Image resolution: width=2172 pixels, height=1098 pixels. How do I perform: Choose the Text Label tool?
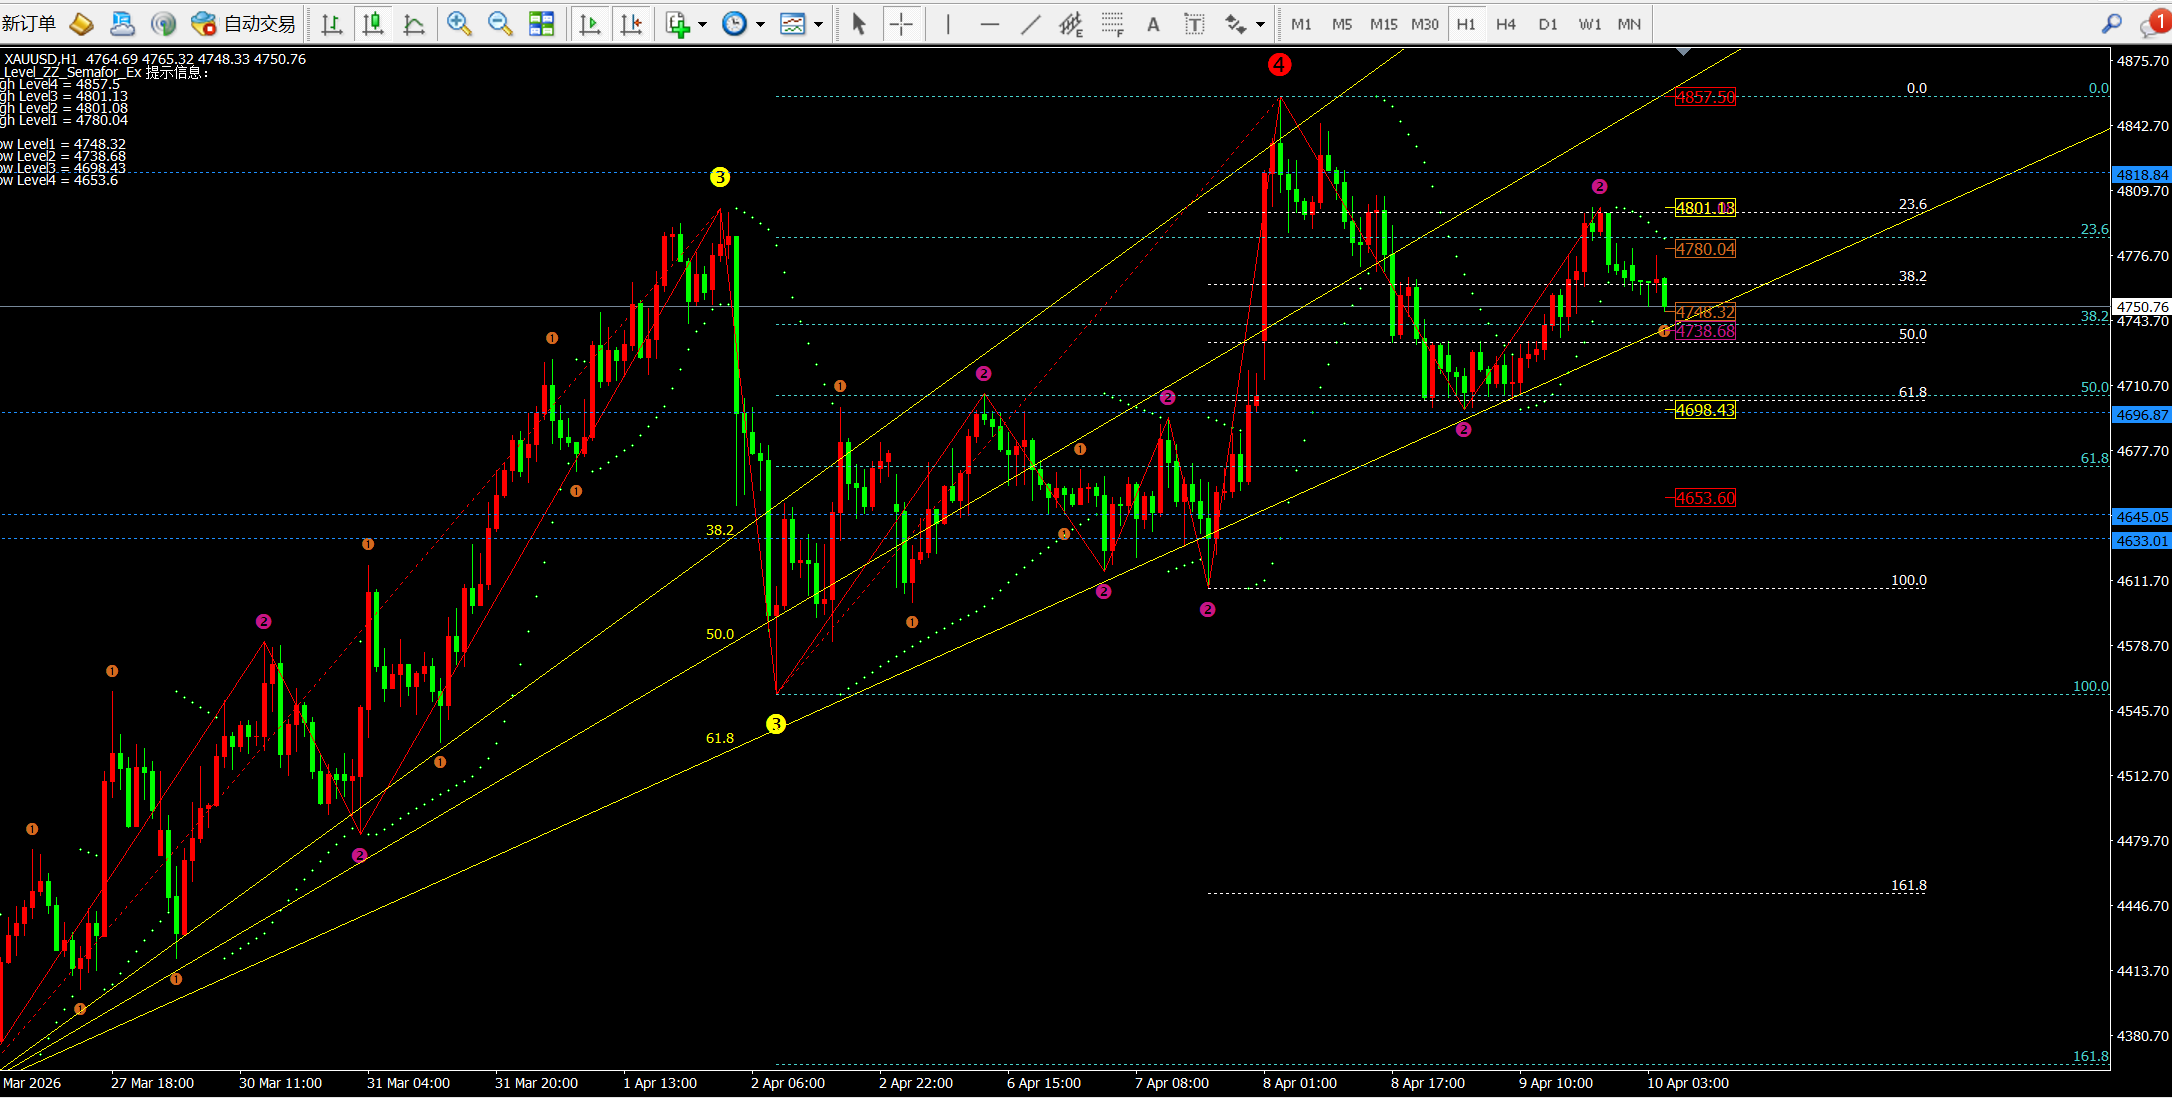(x=1194, y=24)
